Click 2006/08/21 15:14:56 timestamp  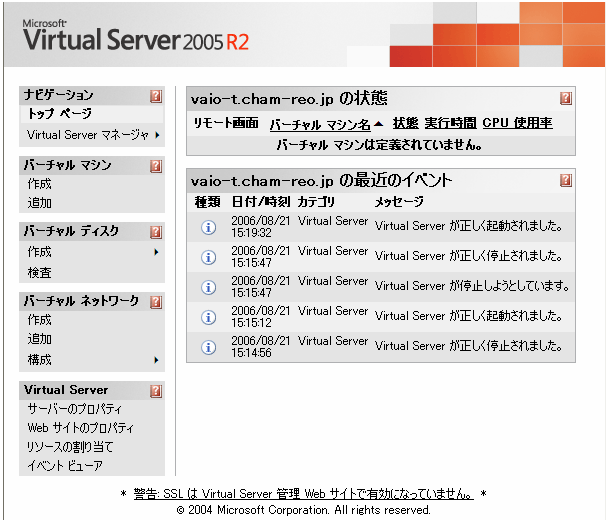pyautogui.click(x=261, y=347)
